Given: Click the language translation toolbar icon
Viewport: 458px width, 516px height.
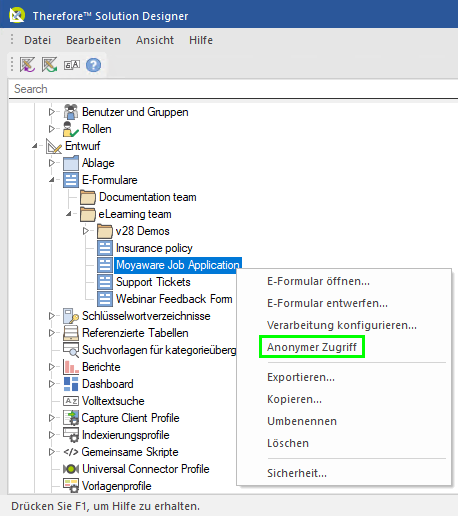Looking at the screenshot, I should tap(72, 65).
